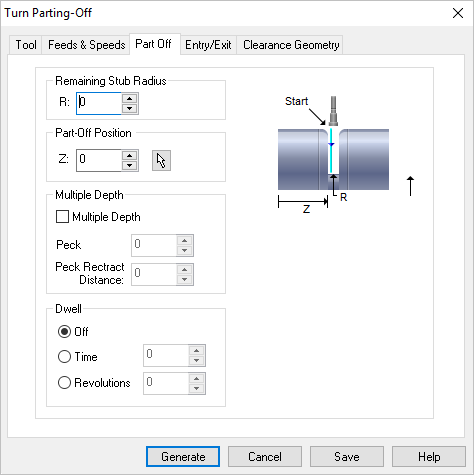Click the Peck value field

pos(154,245)
